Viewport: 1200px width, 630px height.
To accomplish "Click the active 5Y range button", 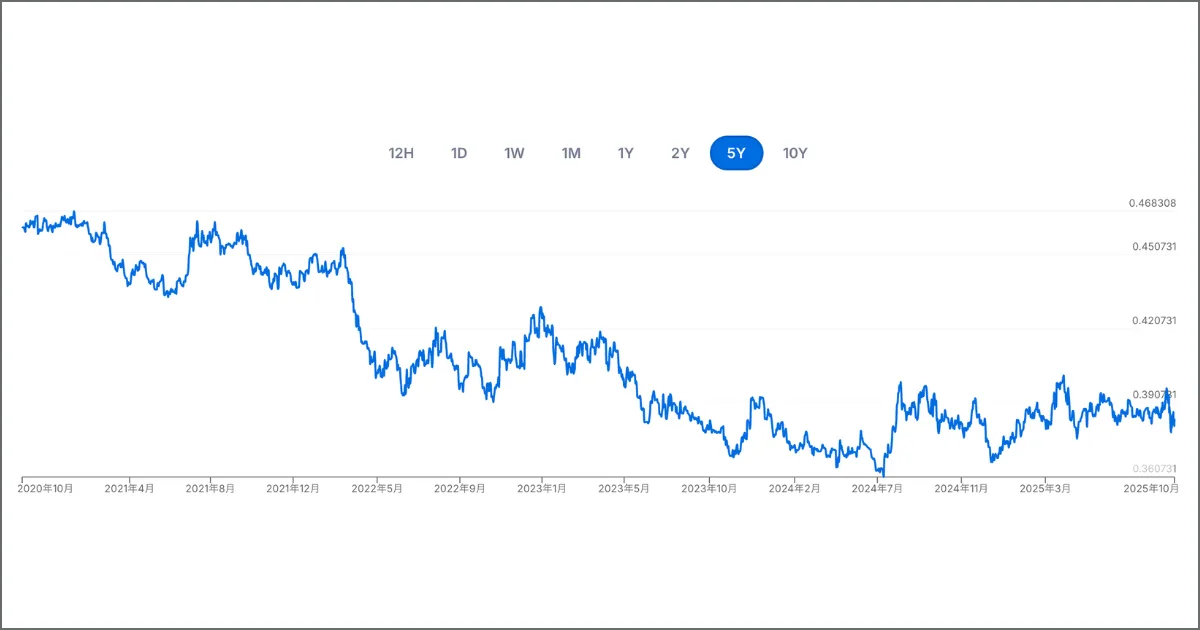I will pos(736,153).
